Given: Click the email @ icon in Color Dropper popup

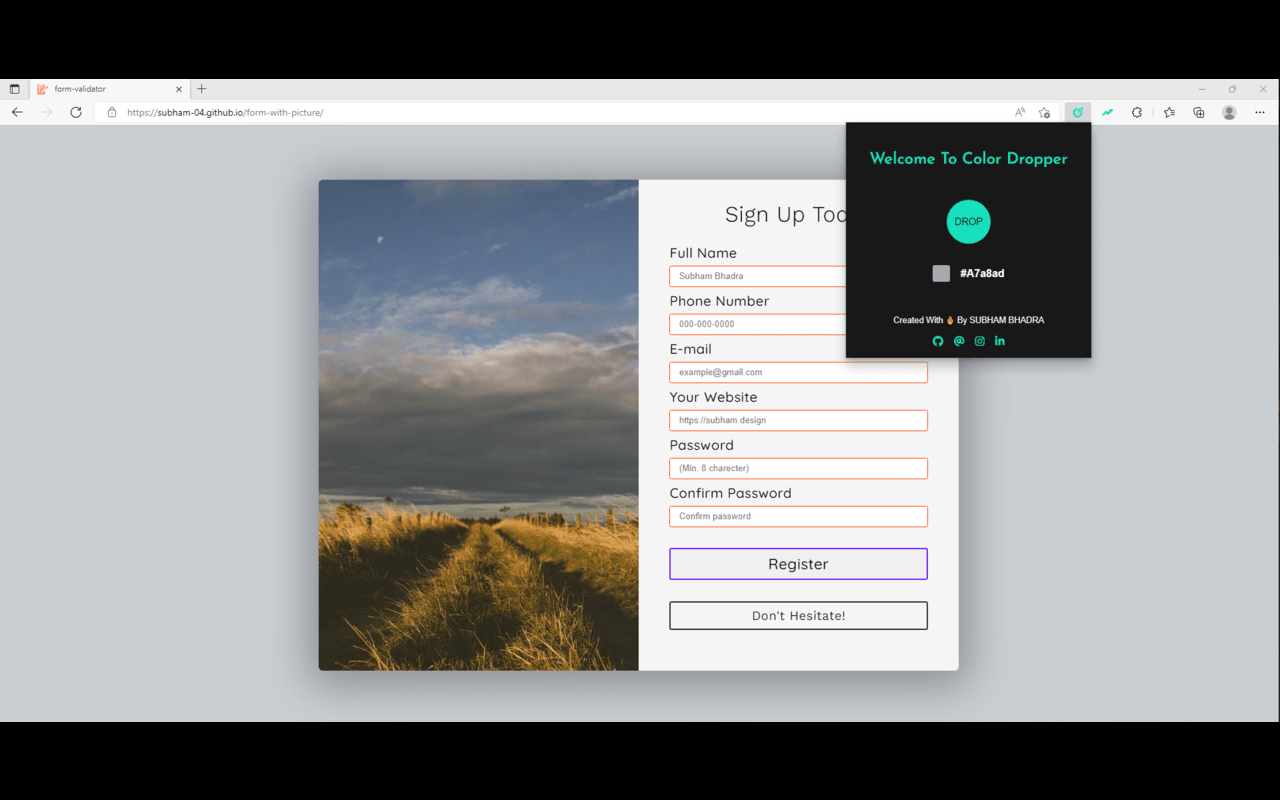Looking at the screenshot, I should coord(958,341).
